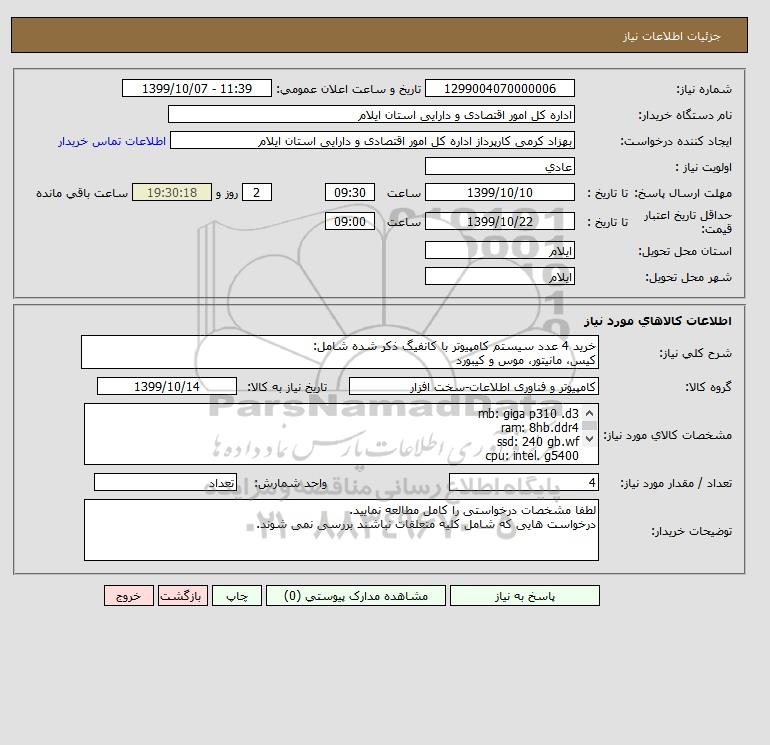
Task: Click the priority field عادي
Action: point(499,166)
